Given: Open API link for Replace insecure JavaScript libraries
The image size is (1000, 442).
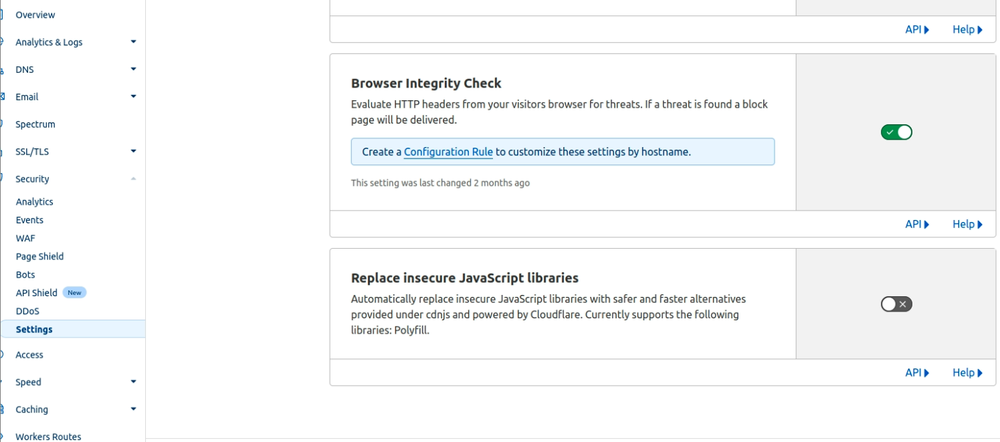Looking at the screenshot, I should [x=916, y=372].
